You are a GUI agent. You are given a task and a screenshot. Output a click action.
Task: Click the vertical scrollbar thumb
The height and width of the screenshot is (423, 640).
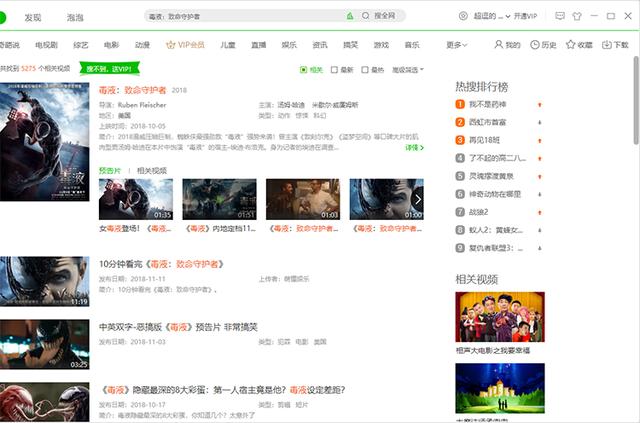pos(636,100)
